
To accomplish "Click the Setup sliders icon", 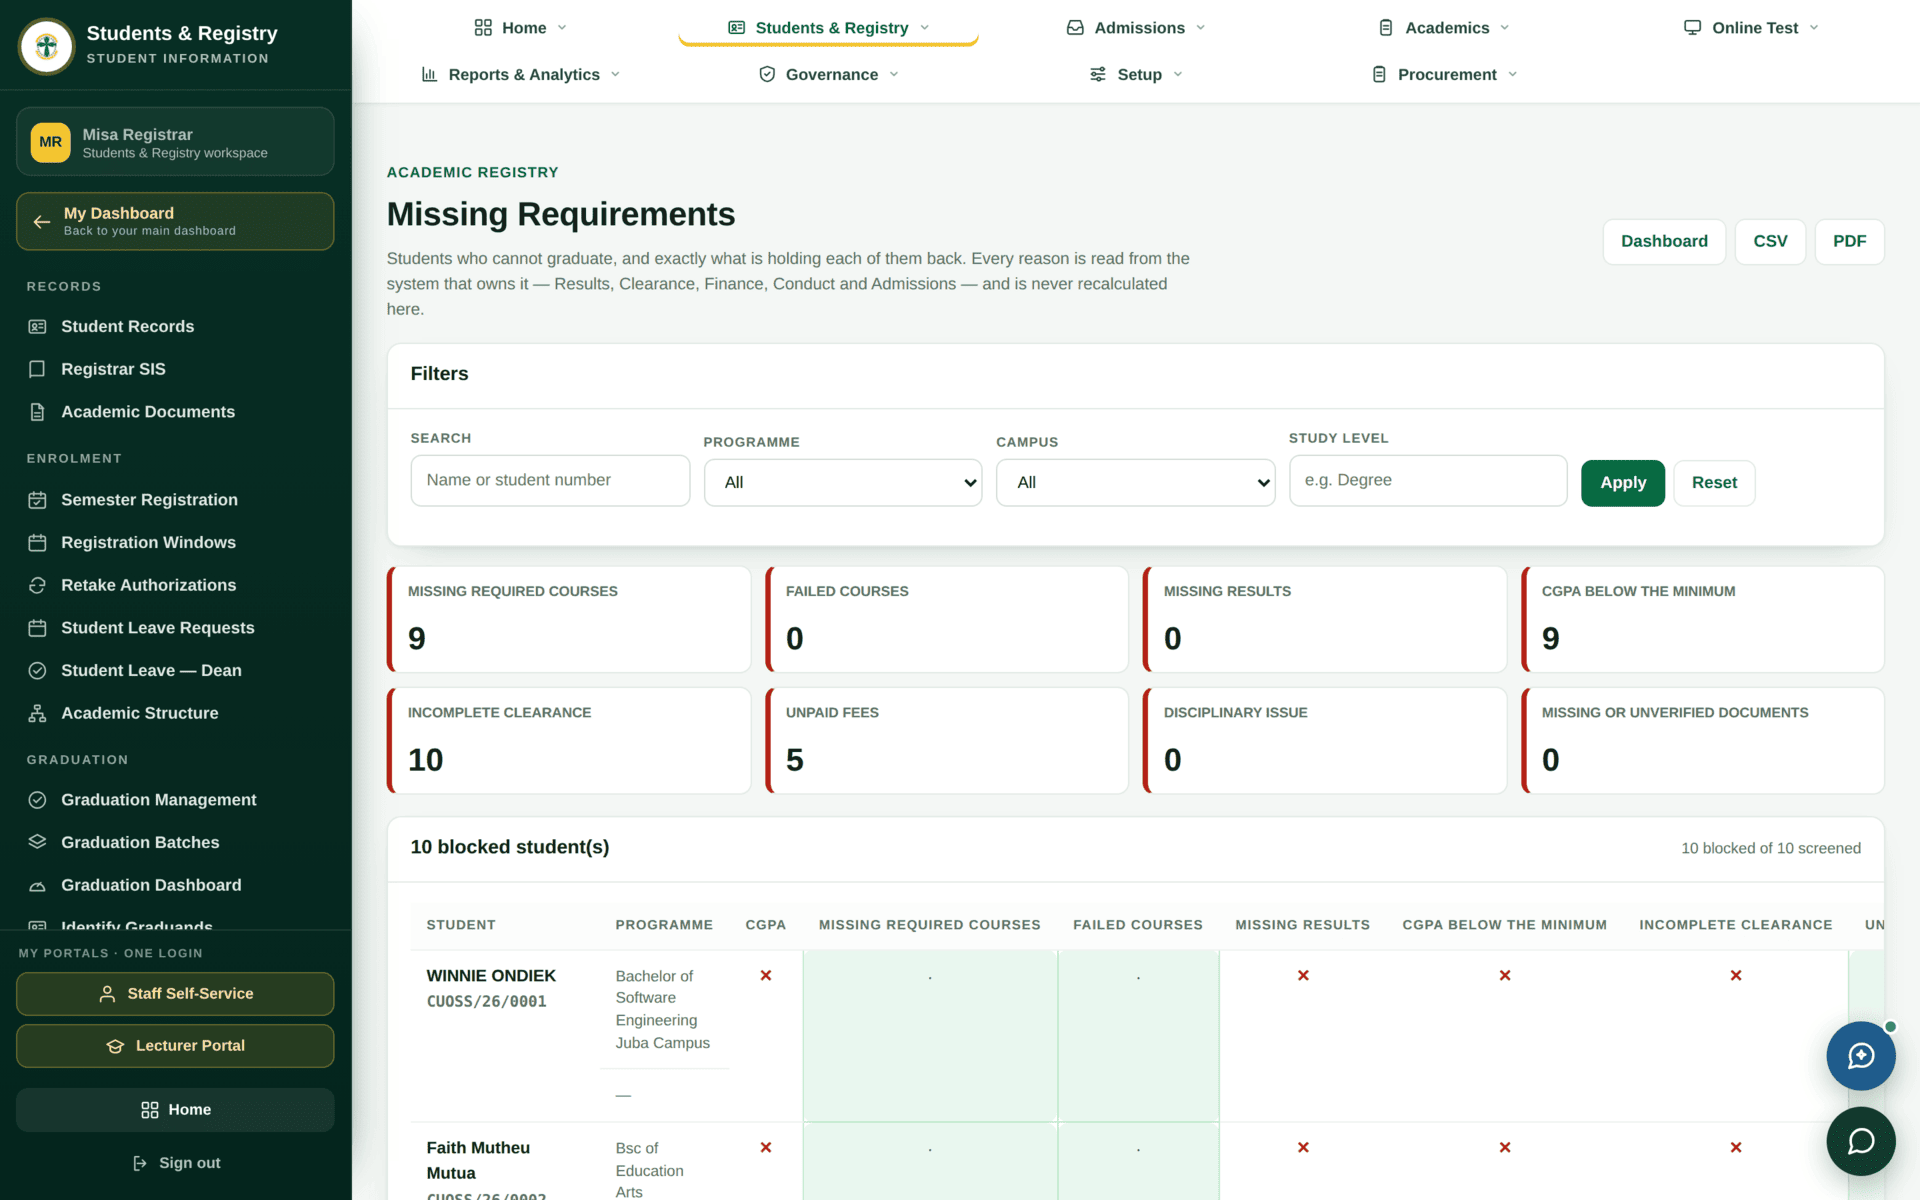I will tap(1098, 74).
